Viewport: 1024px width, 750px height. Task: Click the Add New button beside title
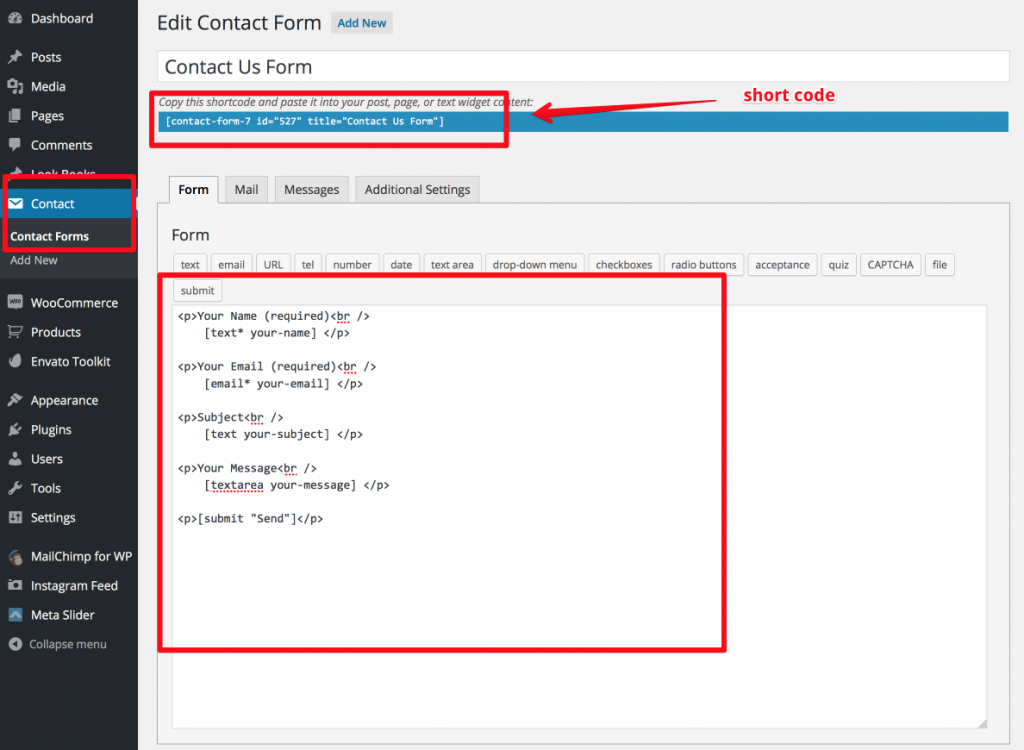pyautogui.click(x=361, y=23)
